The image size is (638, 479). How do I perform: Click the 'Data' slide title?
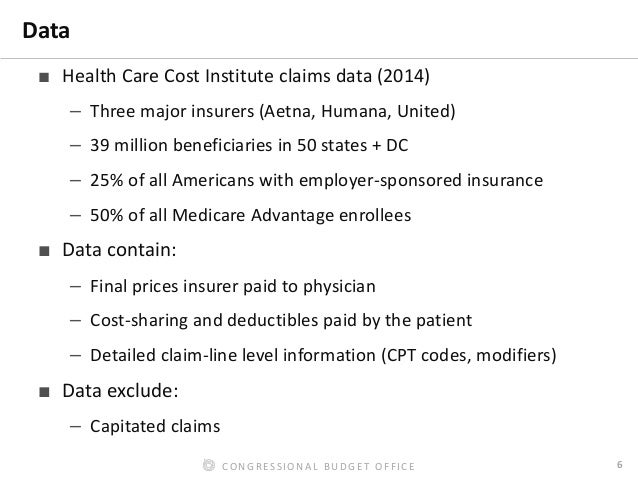pyautogui.click(x=46, y=31)
